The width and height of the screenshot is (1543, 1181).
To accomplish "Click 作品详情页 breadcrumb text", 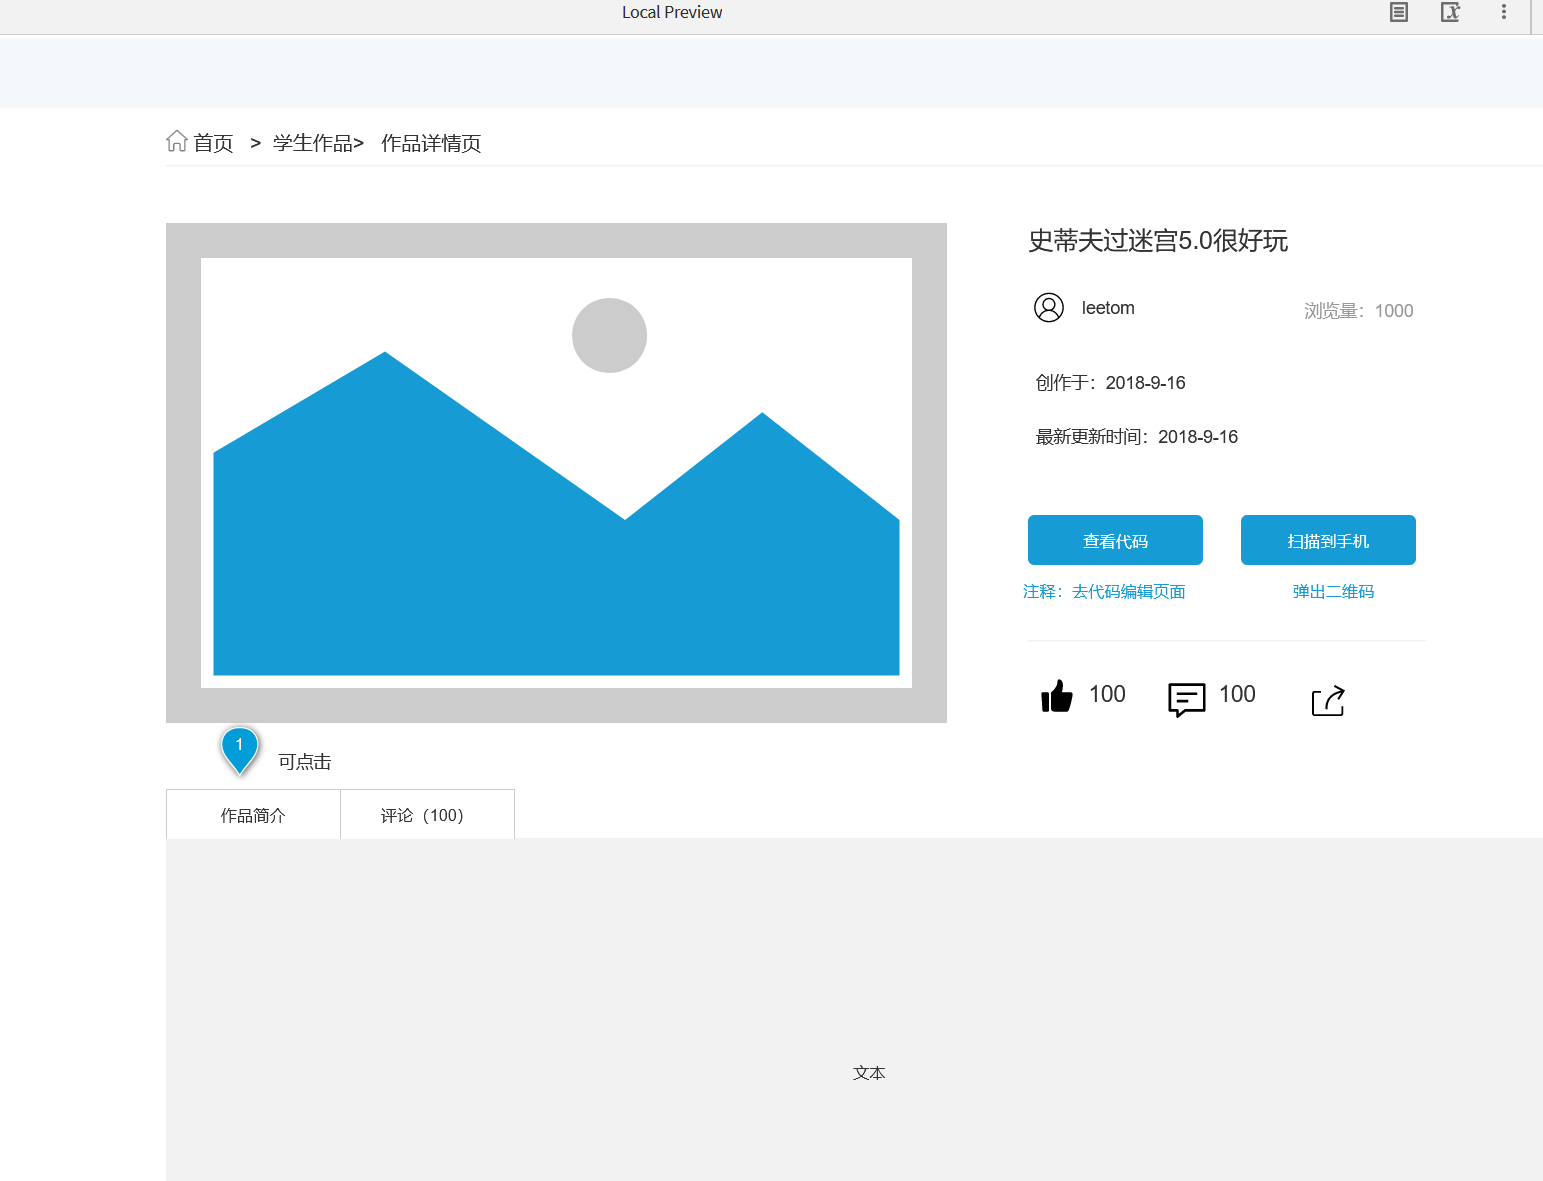I will click(431, 143).
